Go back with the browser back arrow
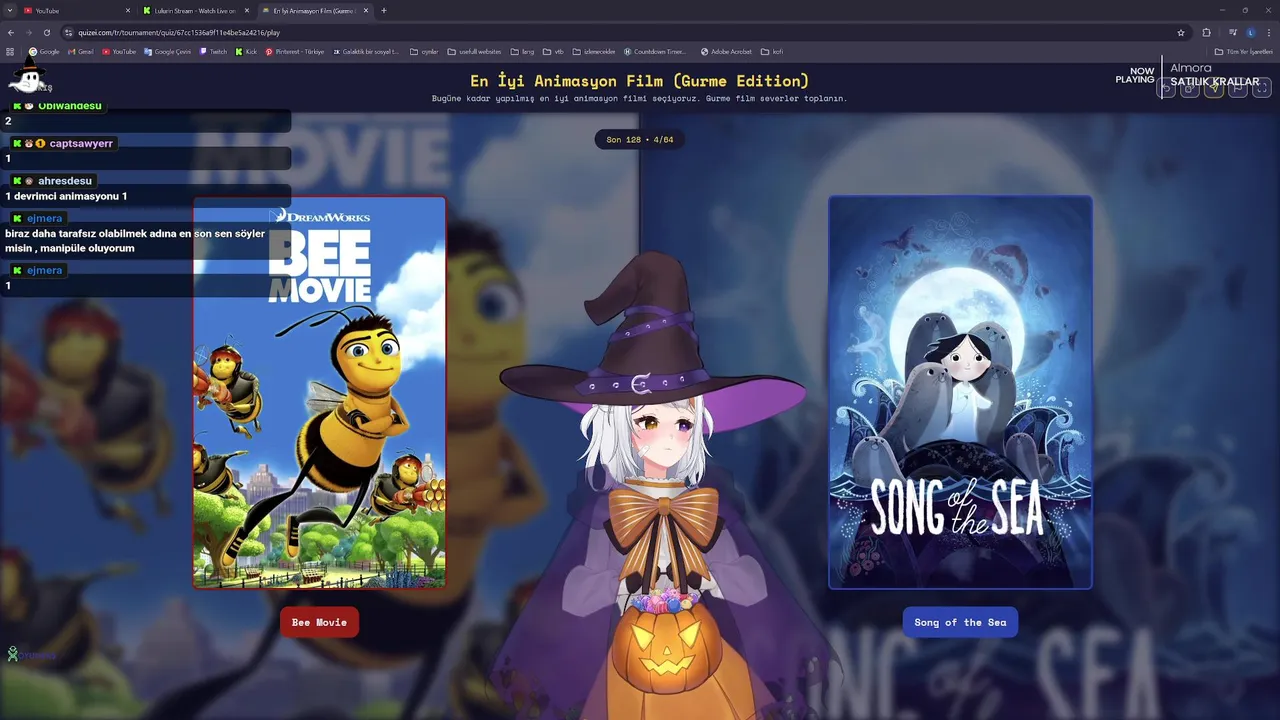 (11, 32)
